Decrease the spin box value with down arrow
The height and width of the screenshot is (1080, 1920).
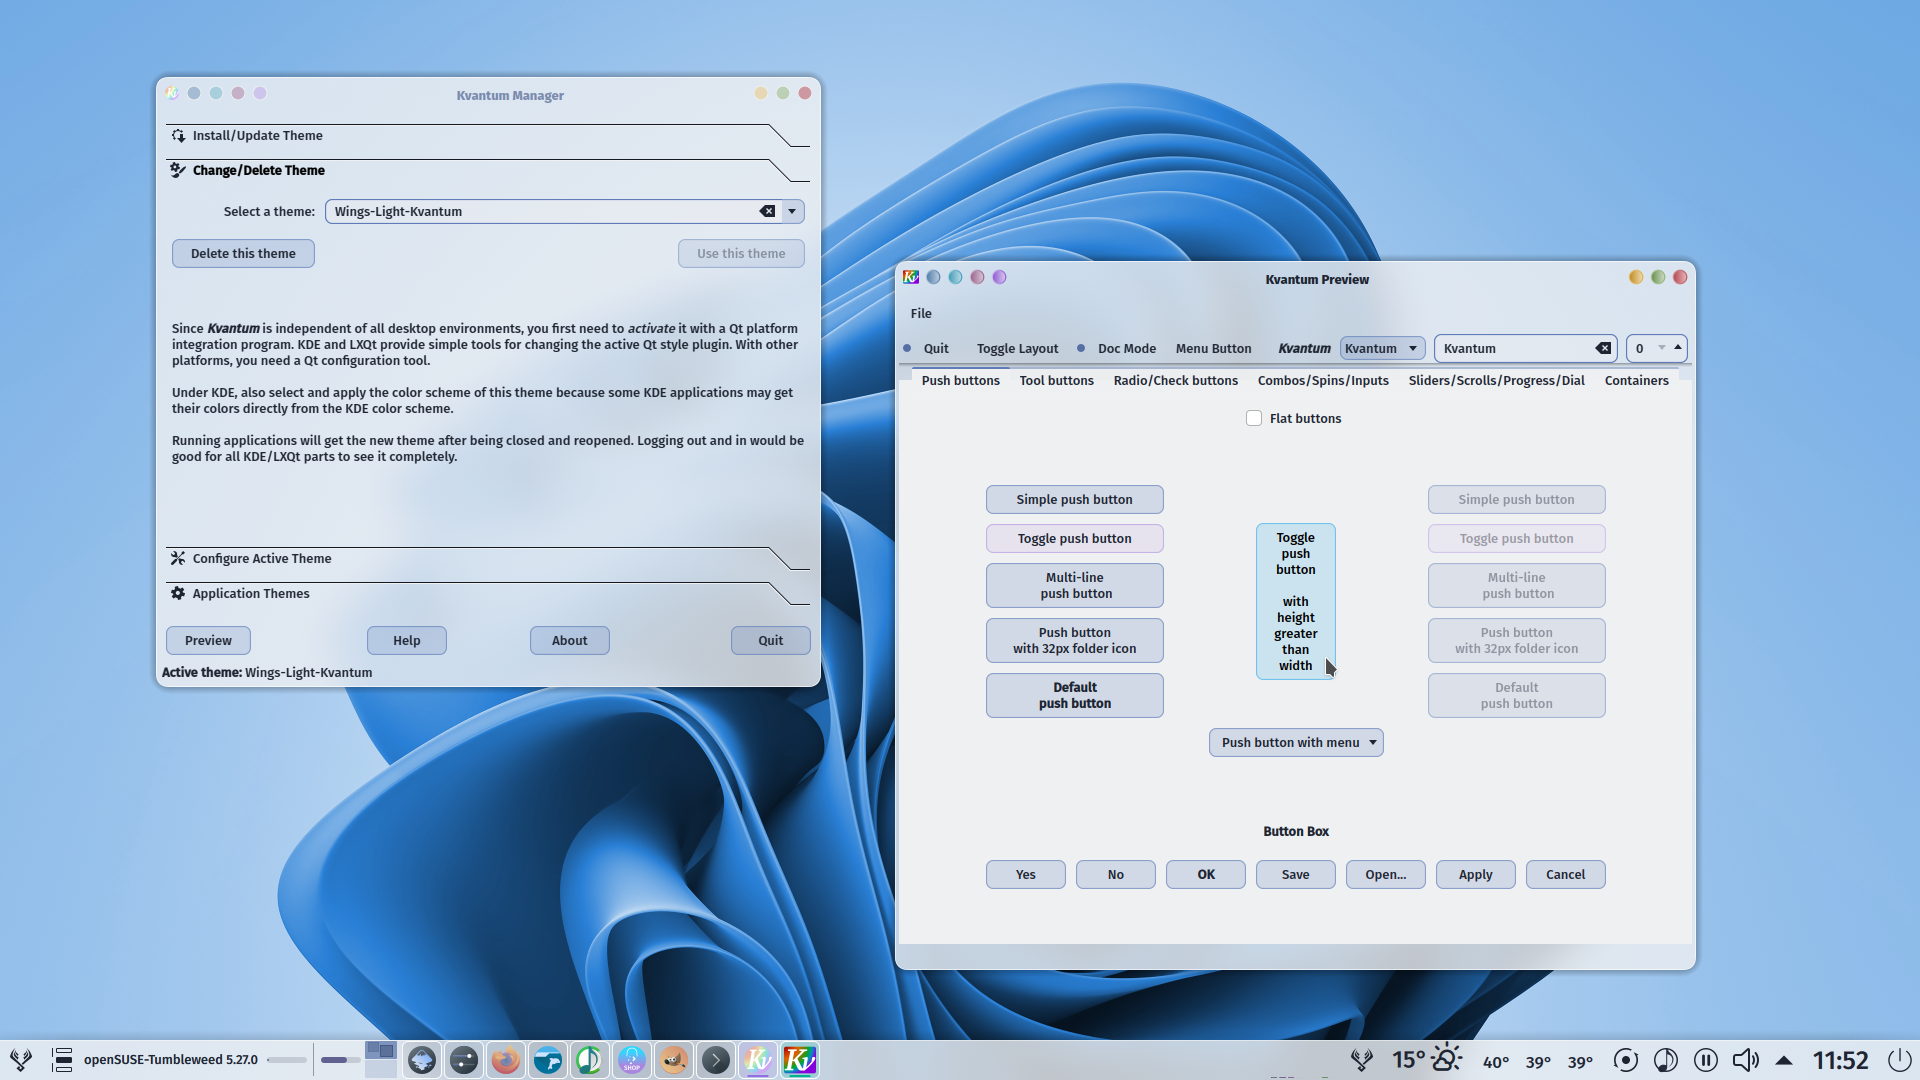pyautogui.click(x=1662, y=348)
